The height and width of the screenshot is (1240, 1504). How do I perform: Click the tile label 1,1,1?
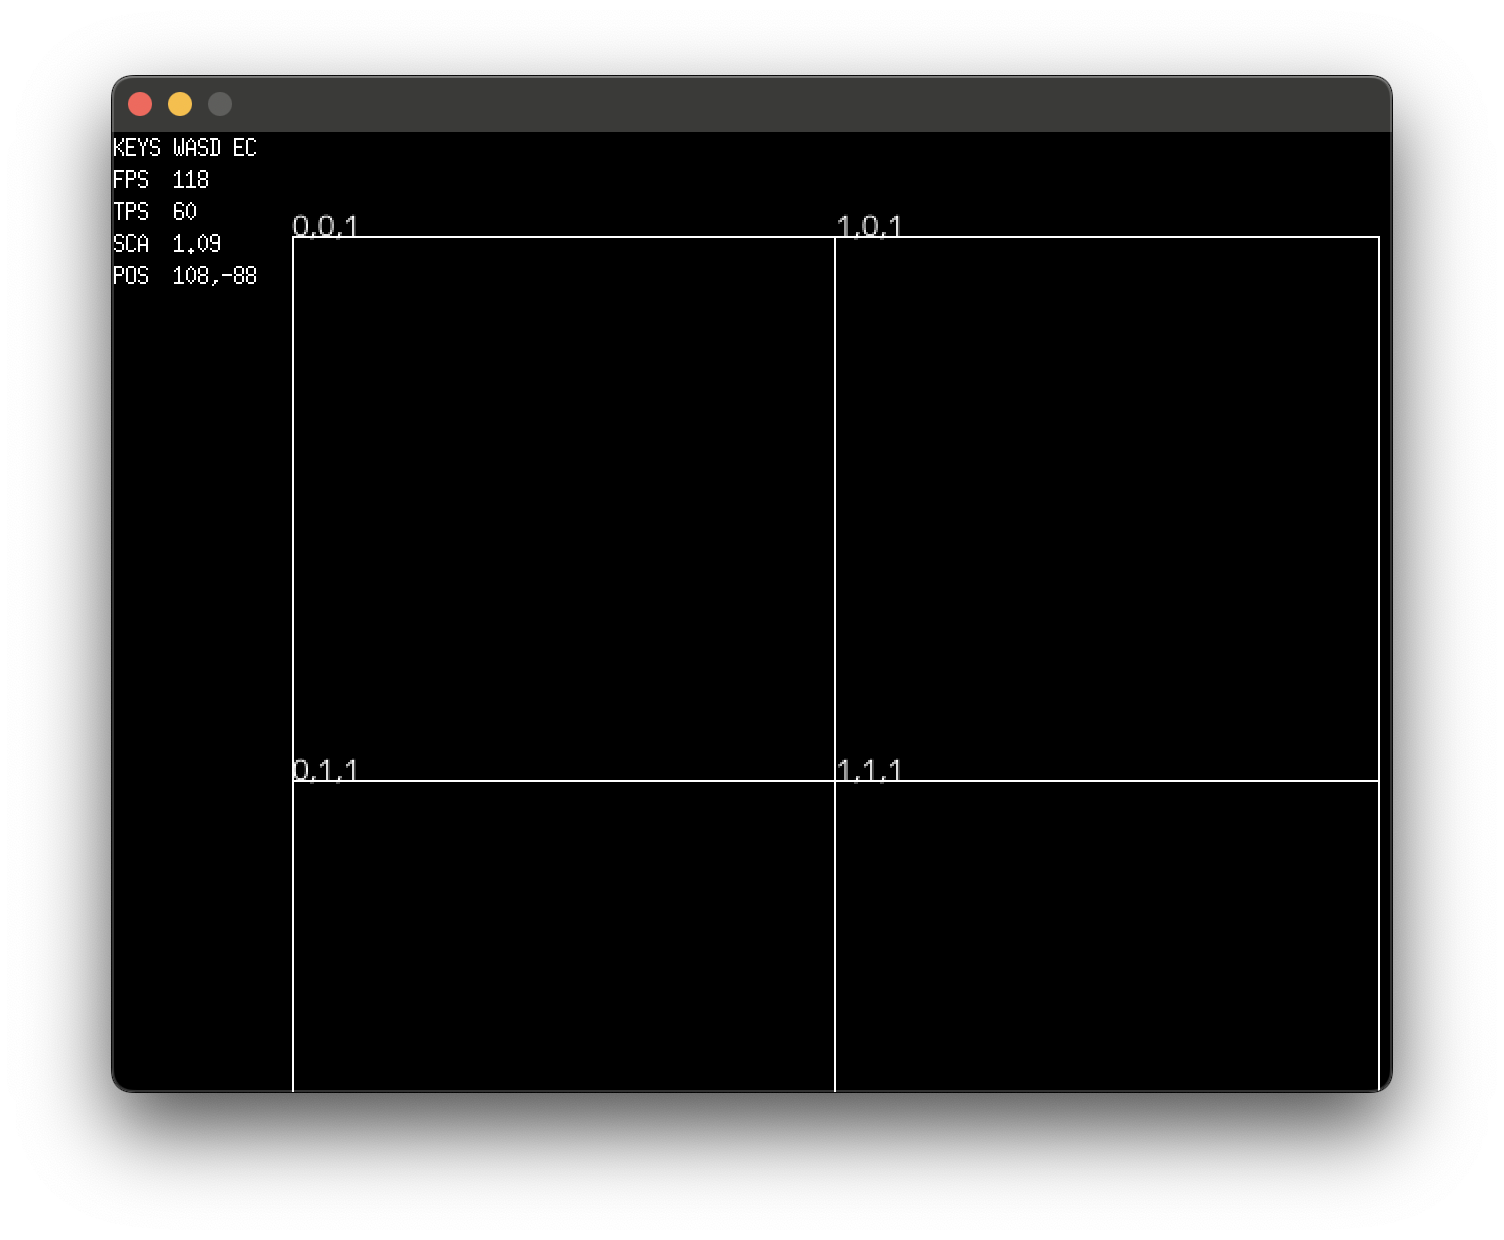point(869,770)
